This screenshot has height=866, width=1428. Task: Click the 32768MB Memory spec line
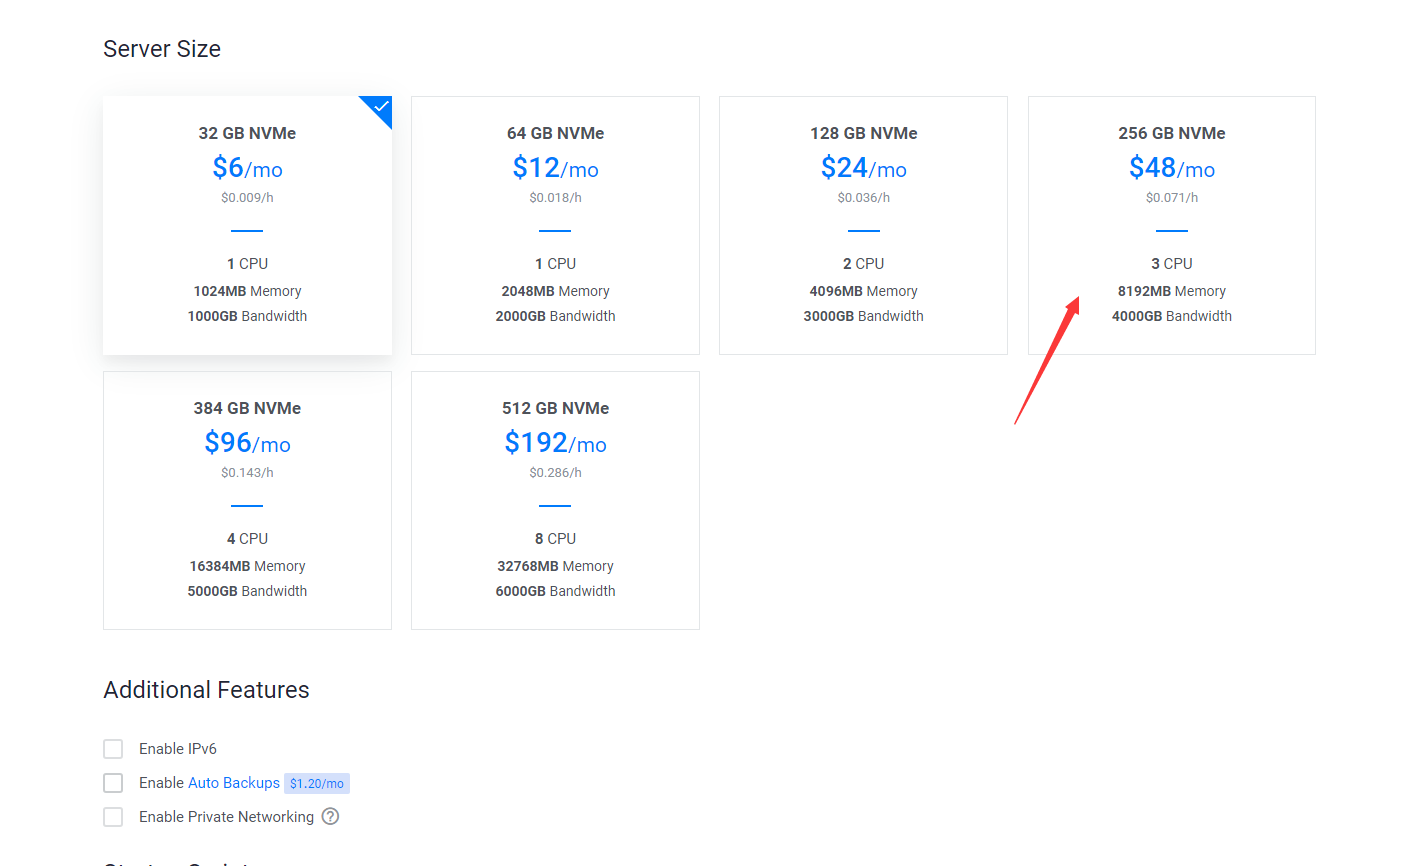(555, 566)
